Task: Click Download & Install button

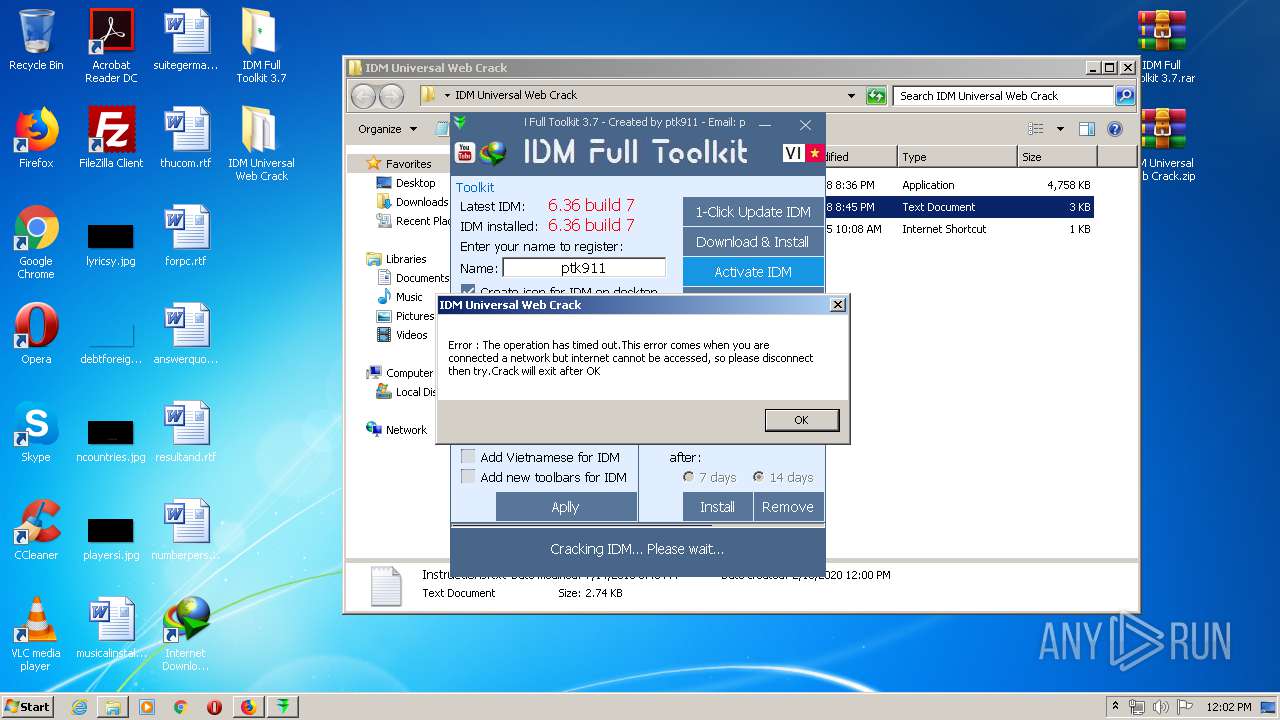Action: [753, 242]
